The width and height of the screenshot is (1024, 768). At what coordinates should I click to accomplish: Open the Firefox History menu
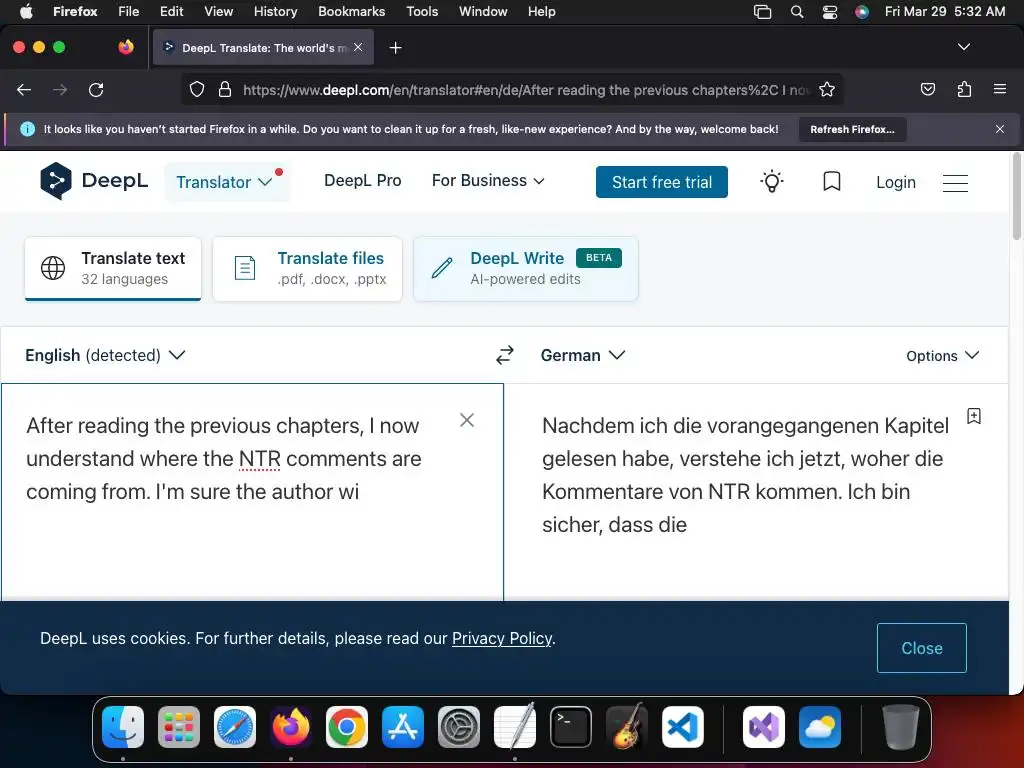tap(275, 12)
